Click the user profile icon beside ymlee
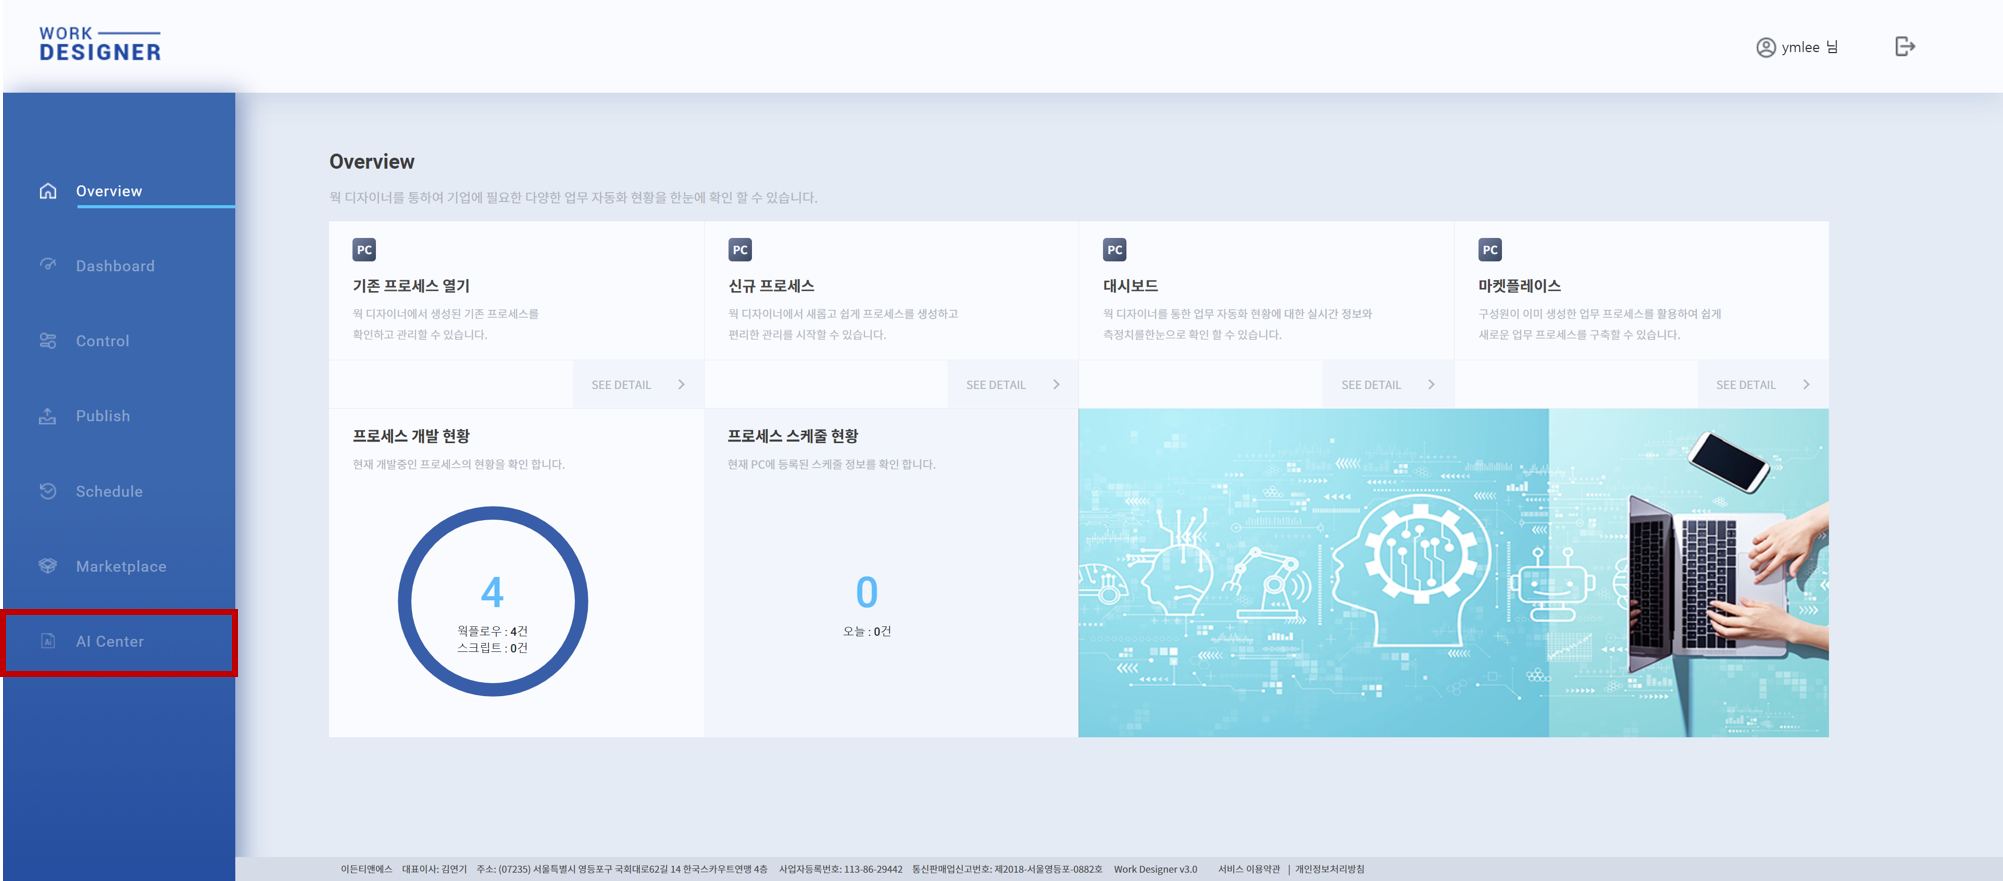 [1766, 47]
